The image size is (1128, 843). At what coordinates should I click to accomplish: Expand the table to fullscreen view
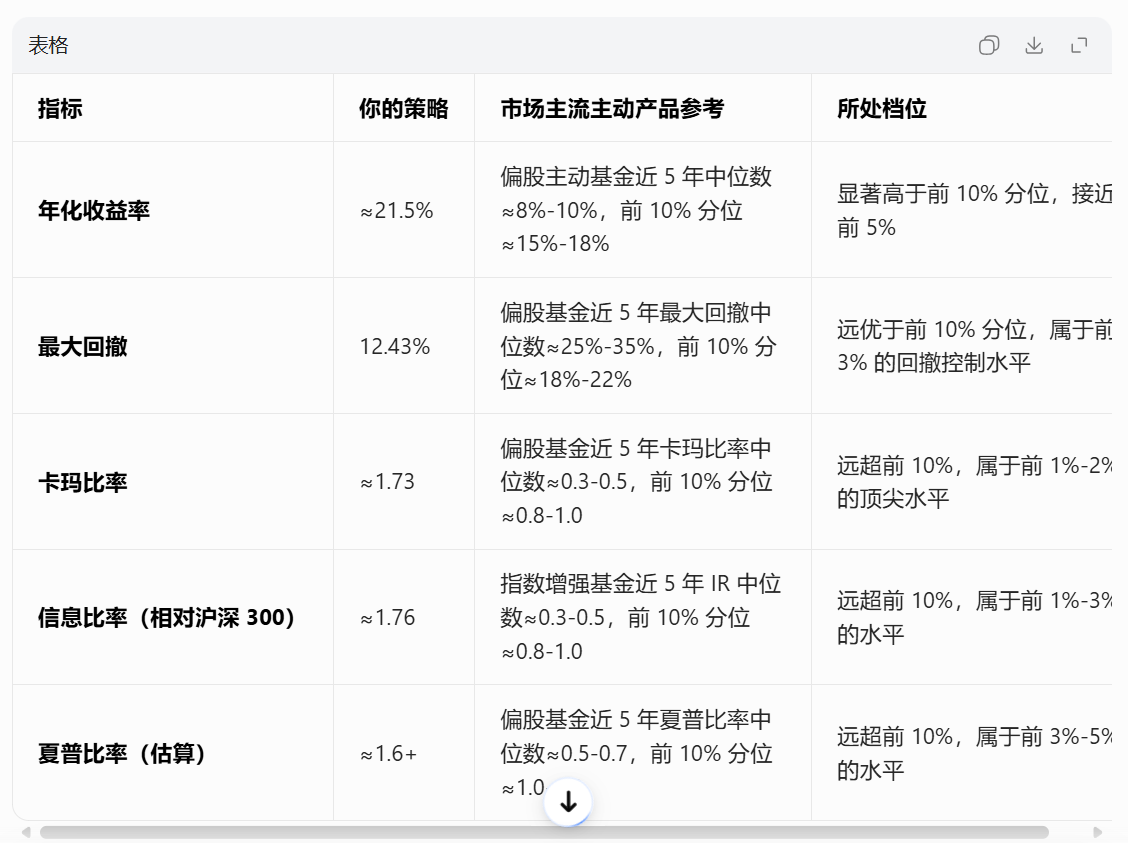(x=1079, y=46)
